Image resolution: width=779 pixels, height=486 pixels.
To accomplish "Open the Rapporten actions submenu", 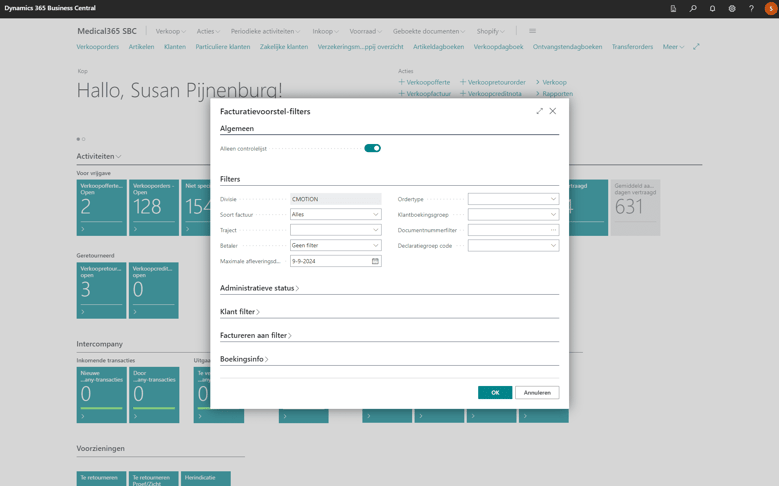I will click(554, 93).
